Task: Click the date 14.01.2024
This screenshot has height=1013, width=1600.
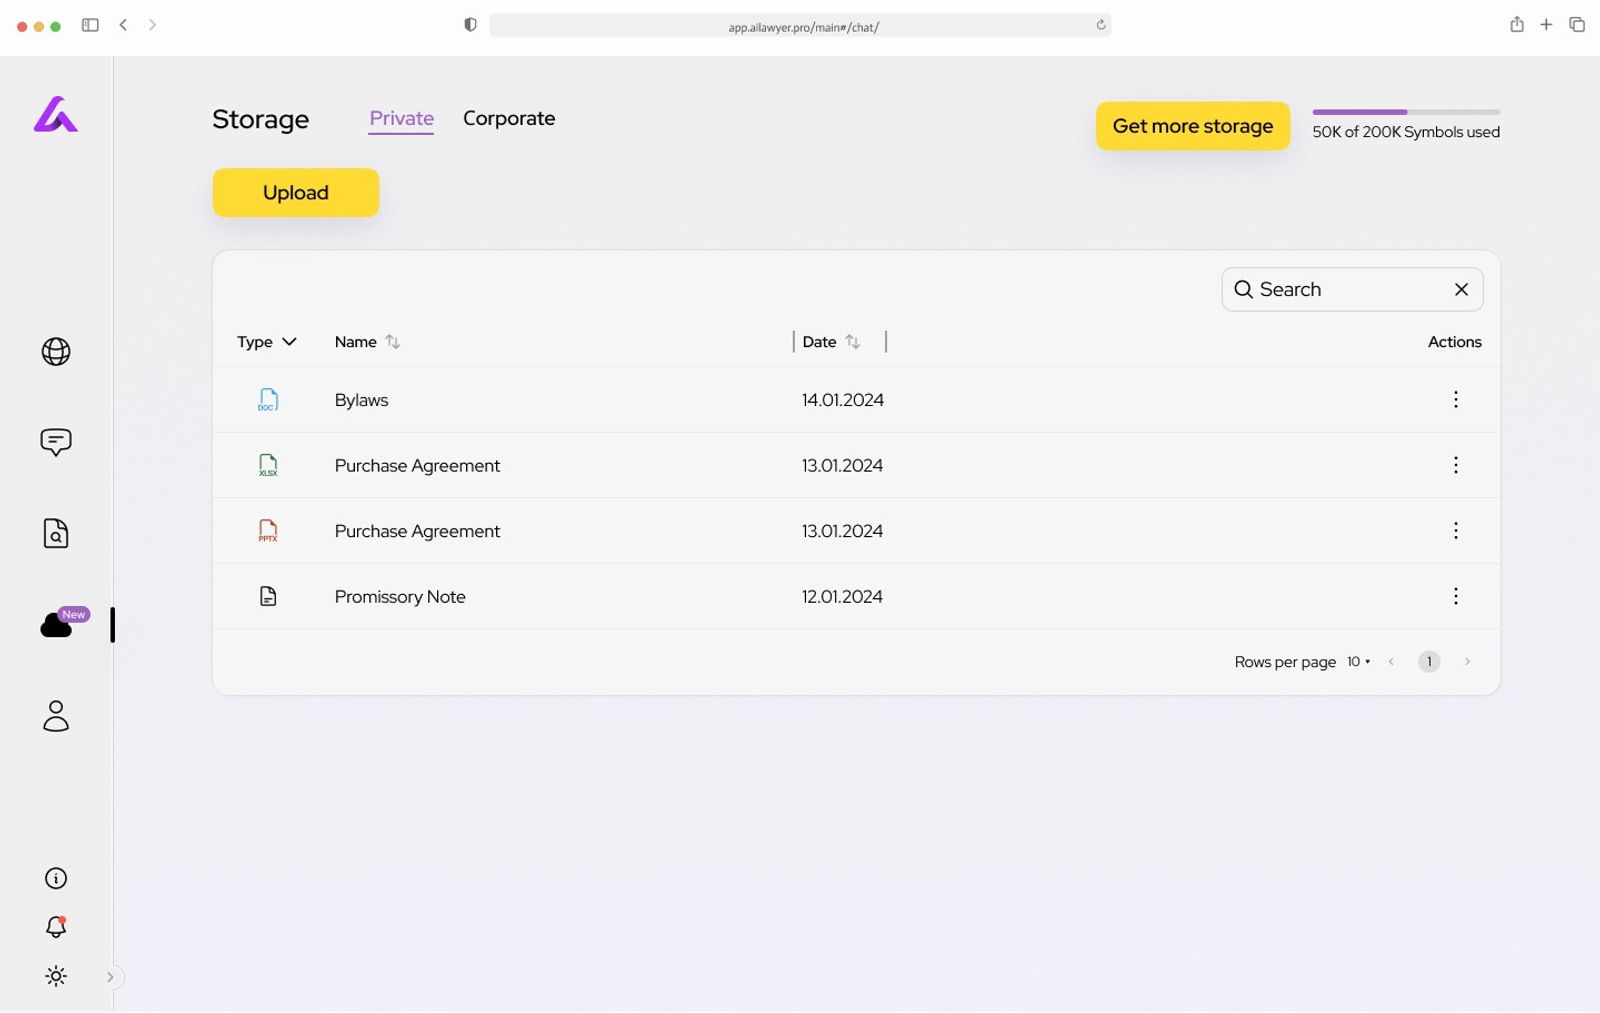Action: [843, 400]
